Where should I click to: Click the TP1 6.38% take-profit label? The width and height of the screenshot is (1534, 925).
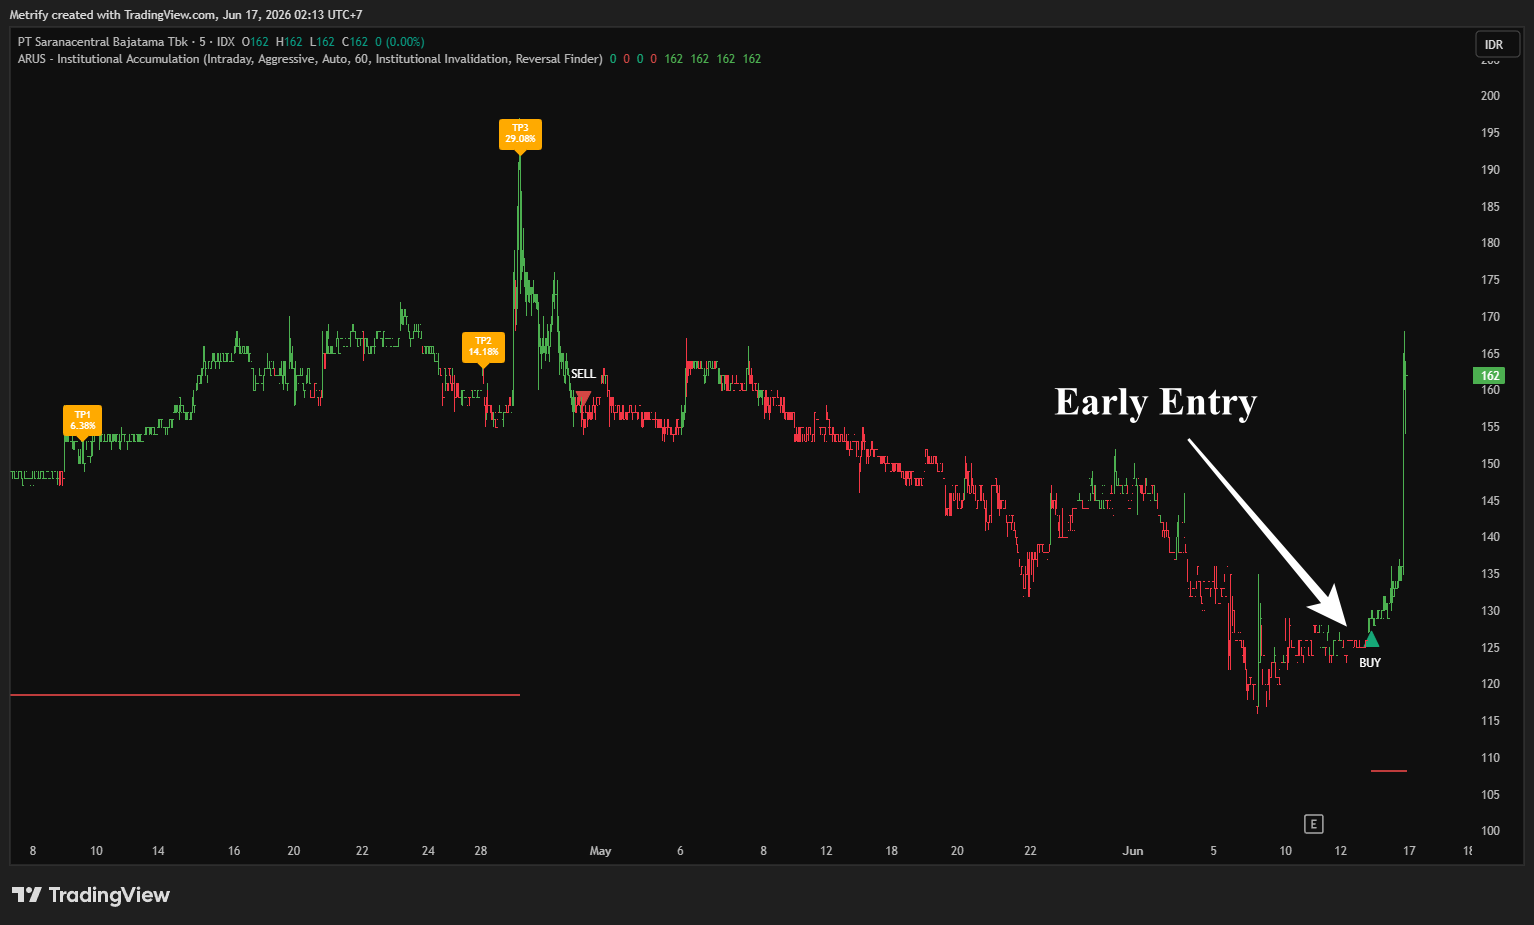click(x=82, y=420)
